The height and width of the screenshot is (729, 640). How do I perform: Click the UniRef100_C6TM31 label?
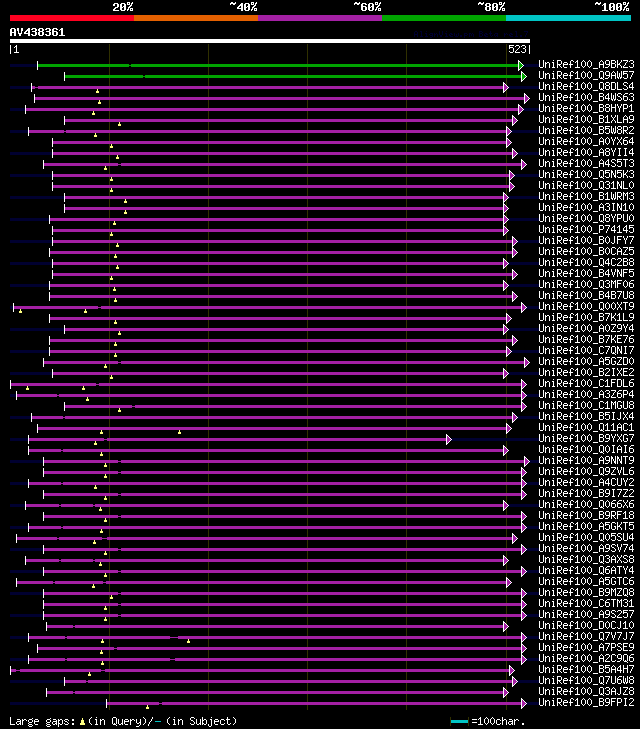(586, 603)
